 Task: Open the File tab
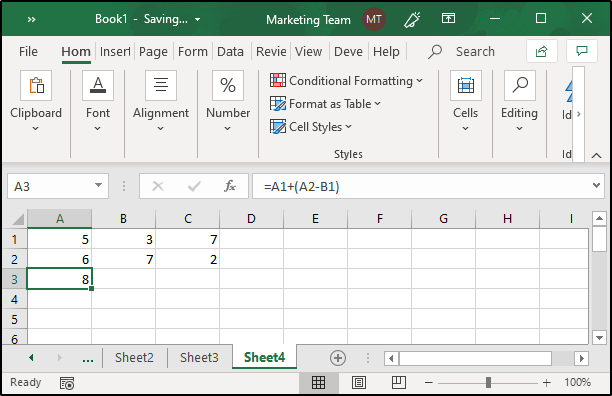click(28, 51)
